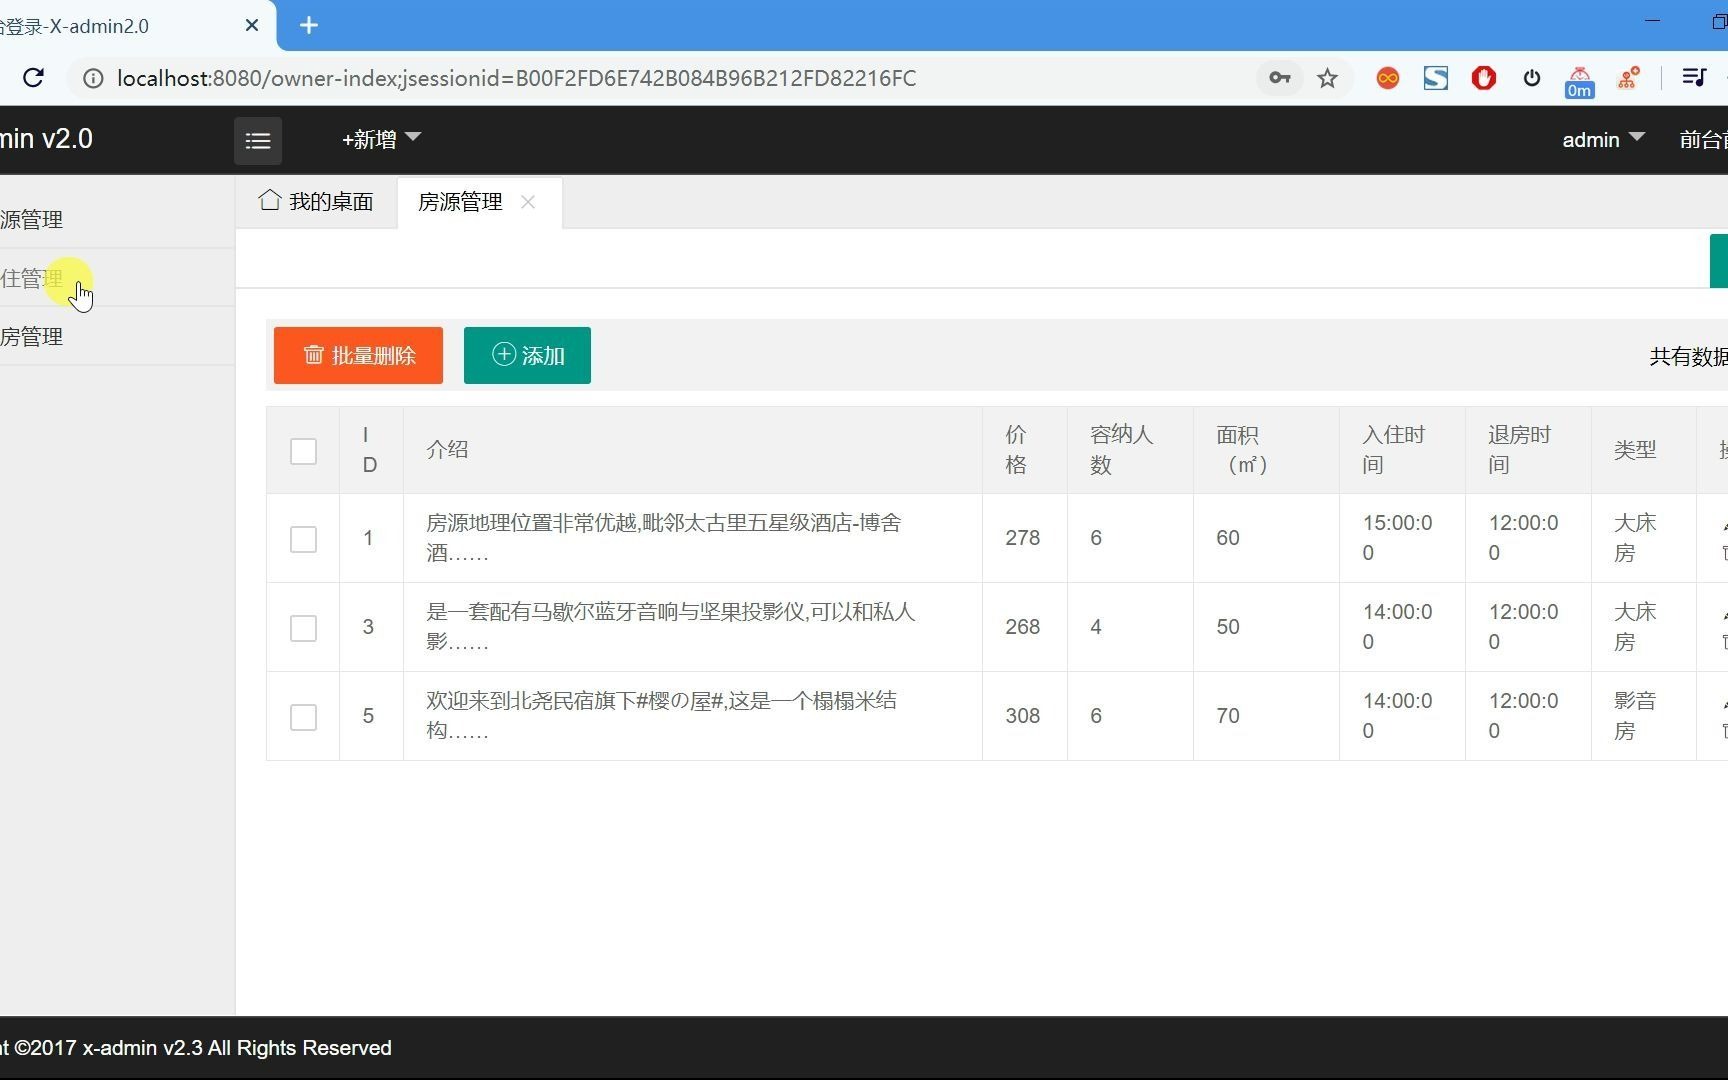Toggle the sidebar with the hamburger icon

pyautogui.click(x=258, y=141)
